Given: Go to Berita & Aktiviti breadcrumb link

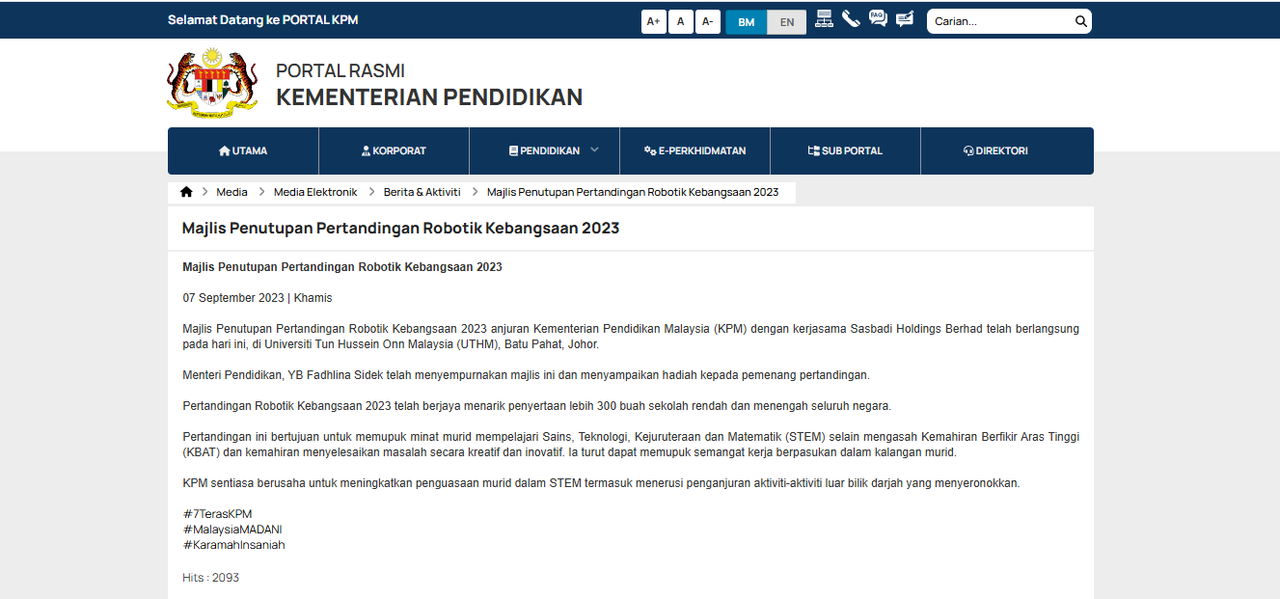Looking at the screenshot, I should [422, 192].
